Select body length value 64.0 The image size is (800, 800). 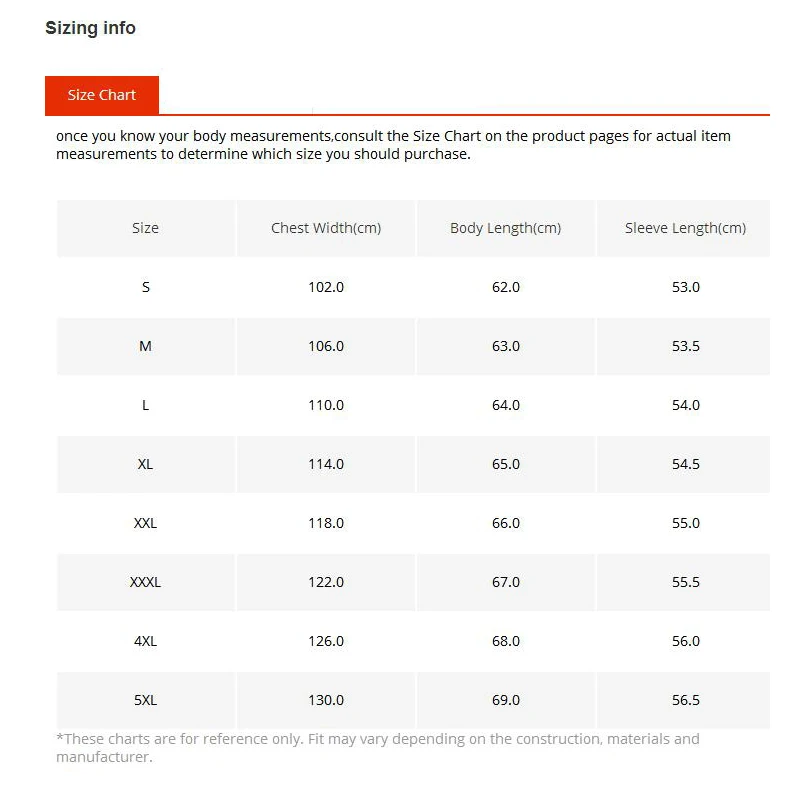(x=506, y=405)
